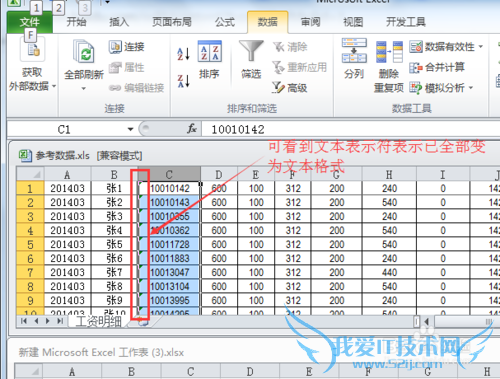The height and width of the screenshot is (379, 500).
Task: Click the insert new worksheet tab icon
Action: pos(143,322)
